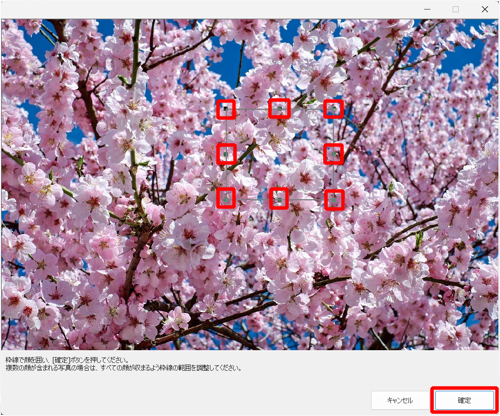
Task: Confirm the selection with the 確定 button
Action: click(x=464, y=400)
